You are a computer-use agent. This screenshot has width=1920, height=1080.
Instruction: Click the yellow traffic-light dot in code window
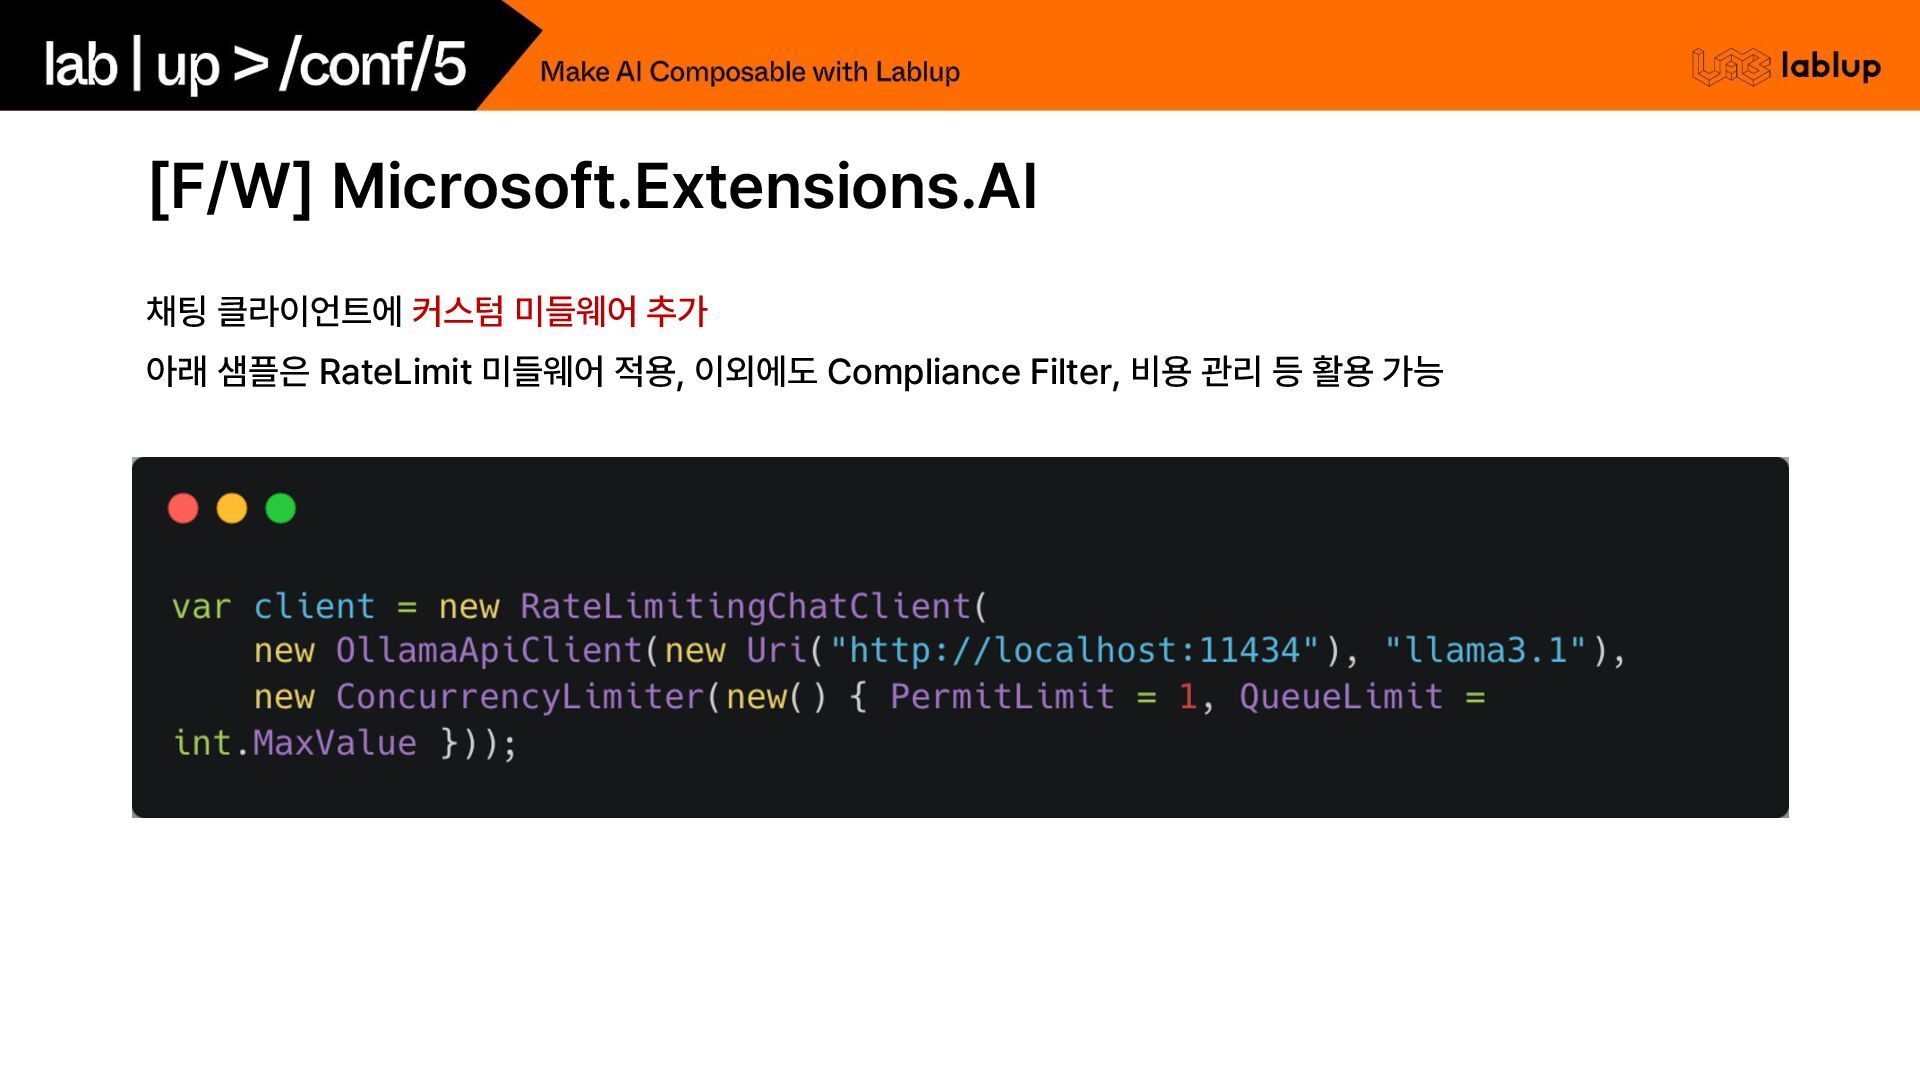(x=232, y=508)
